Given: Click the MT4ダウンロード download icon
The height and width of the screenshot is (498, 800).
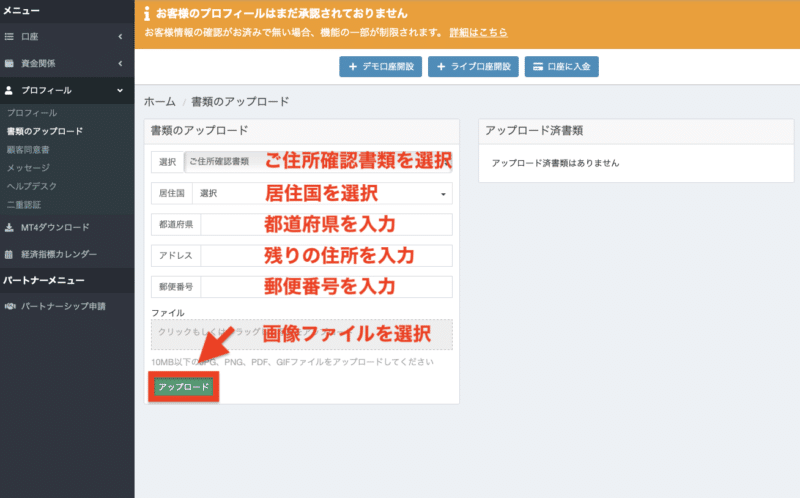Looking at the screenshot, I should coord(9,228).
